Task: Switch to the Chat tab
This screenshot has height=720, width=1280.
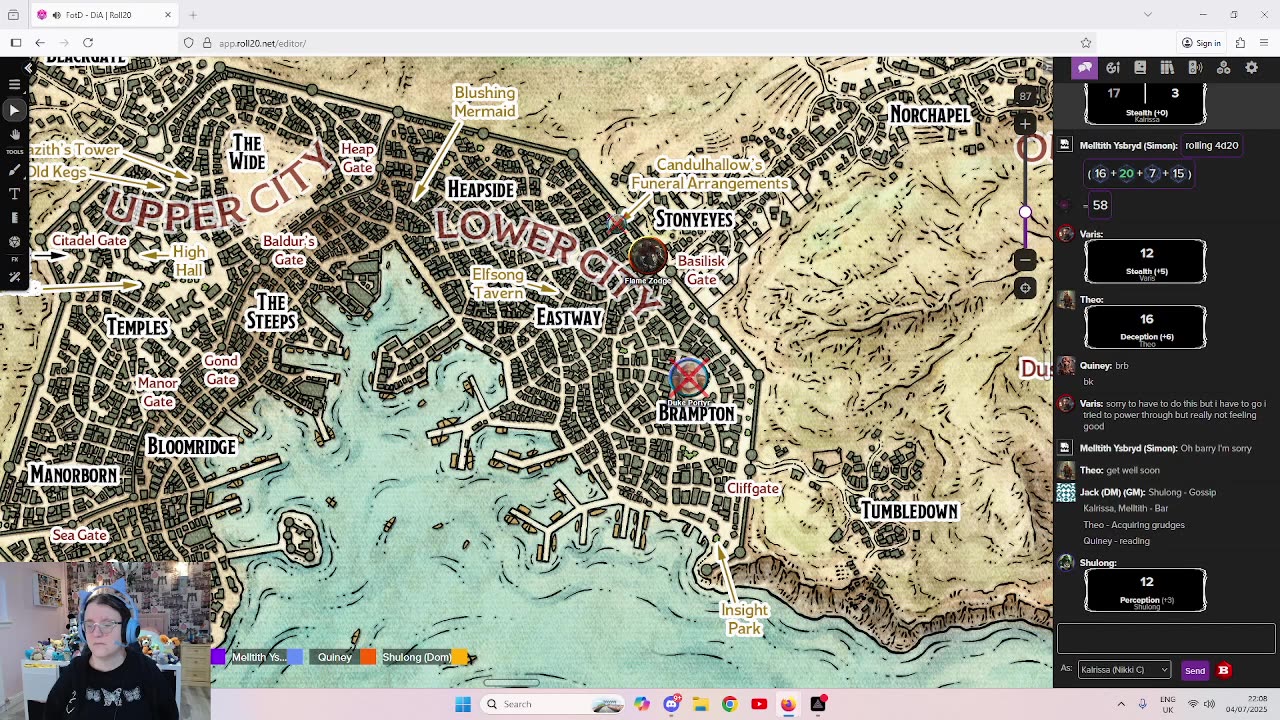Action: (x=1085, y=67)
